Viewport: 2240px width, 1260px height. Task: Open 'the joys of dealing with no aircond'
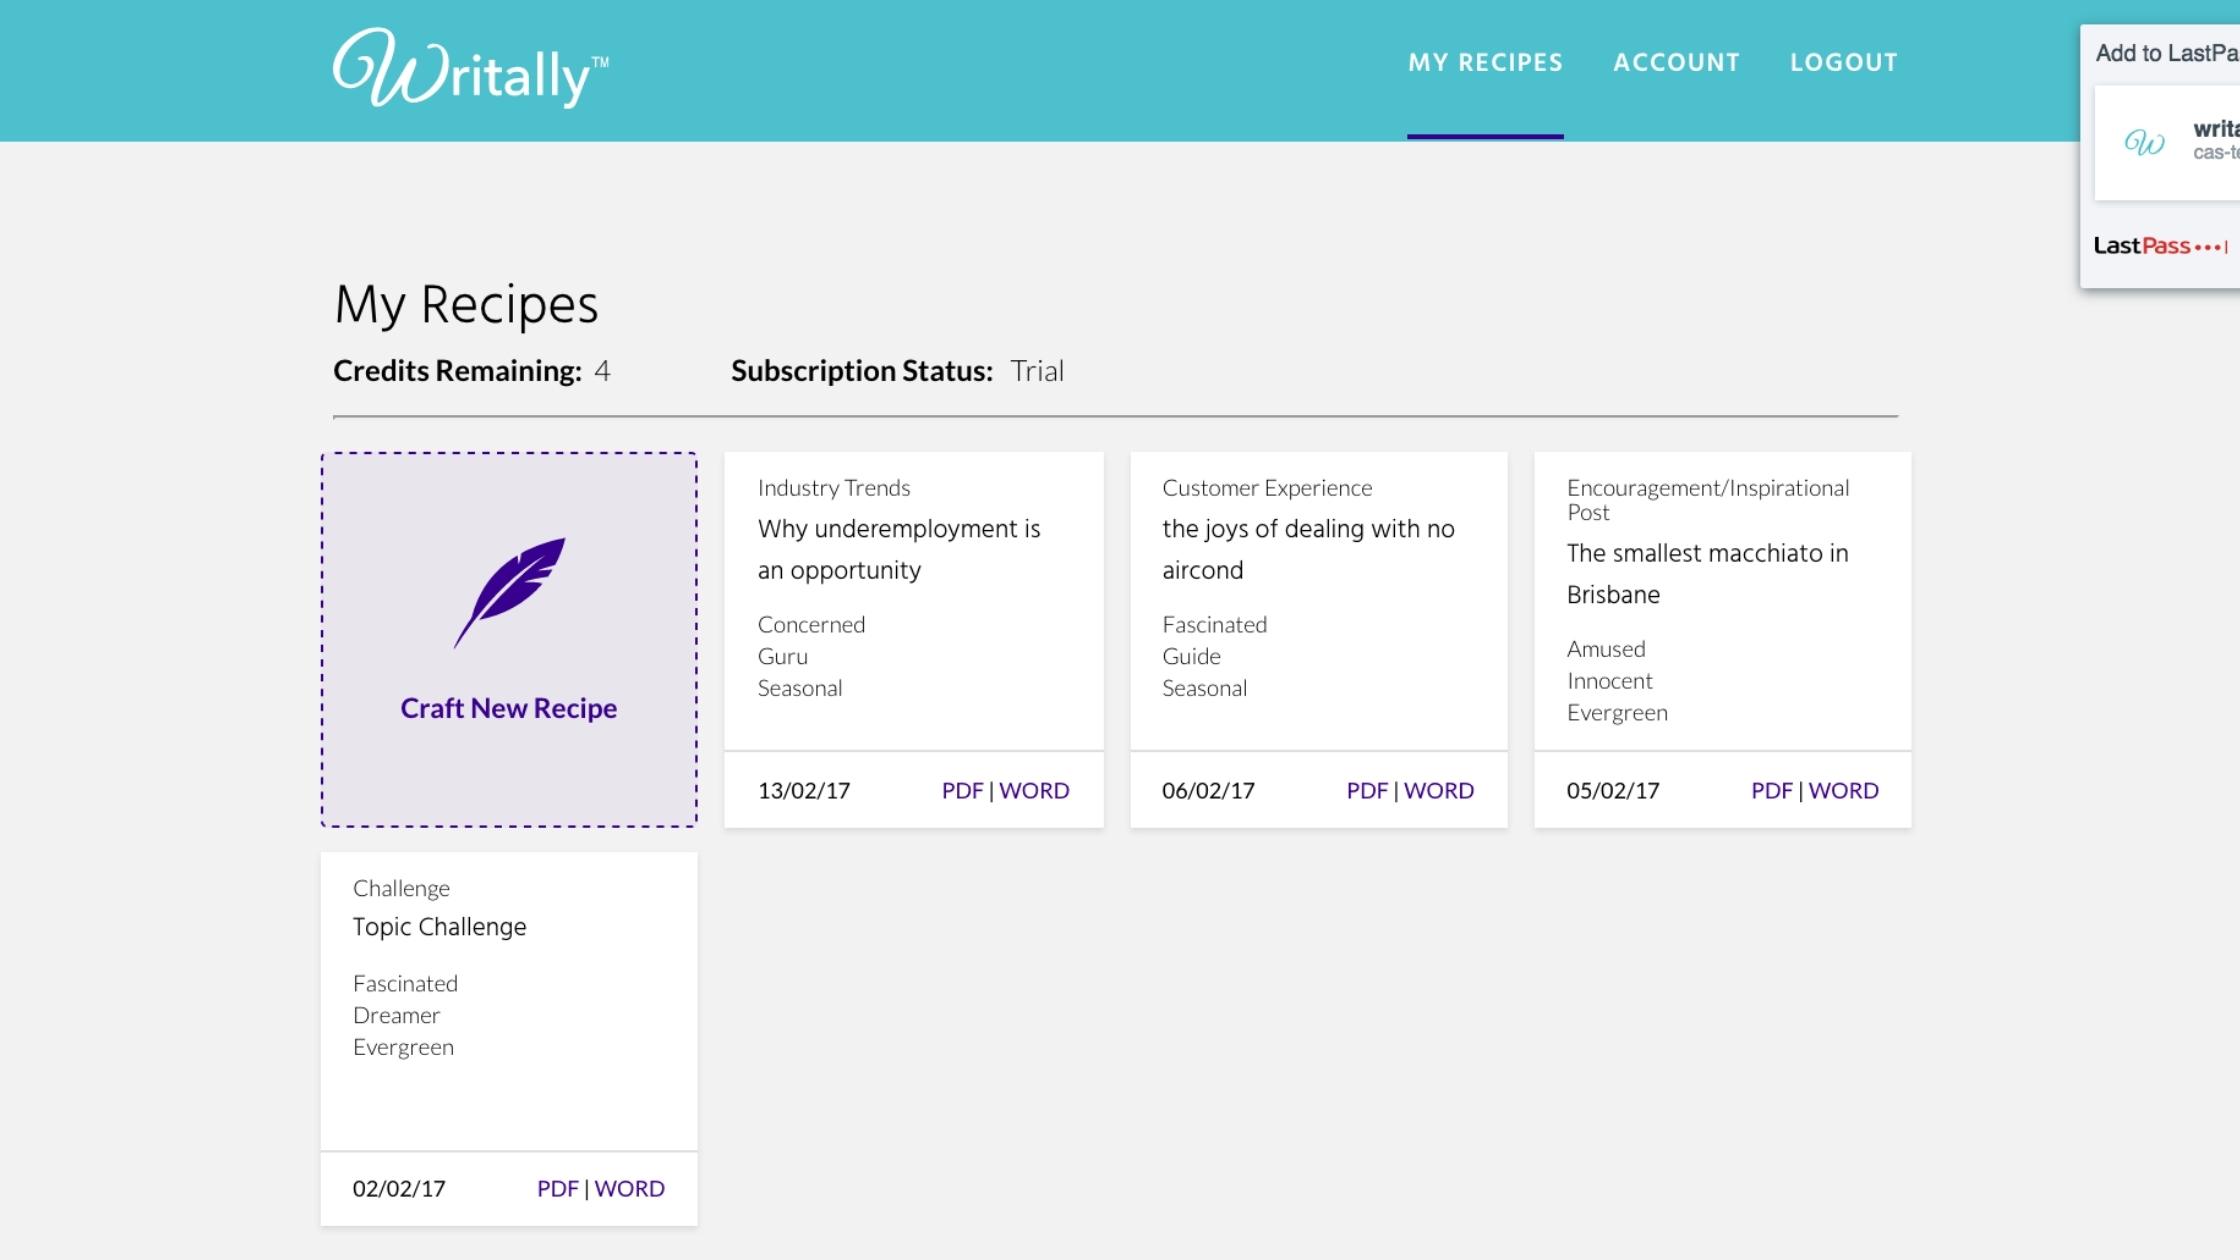(1308, 549)
